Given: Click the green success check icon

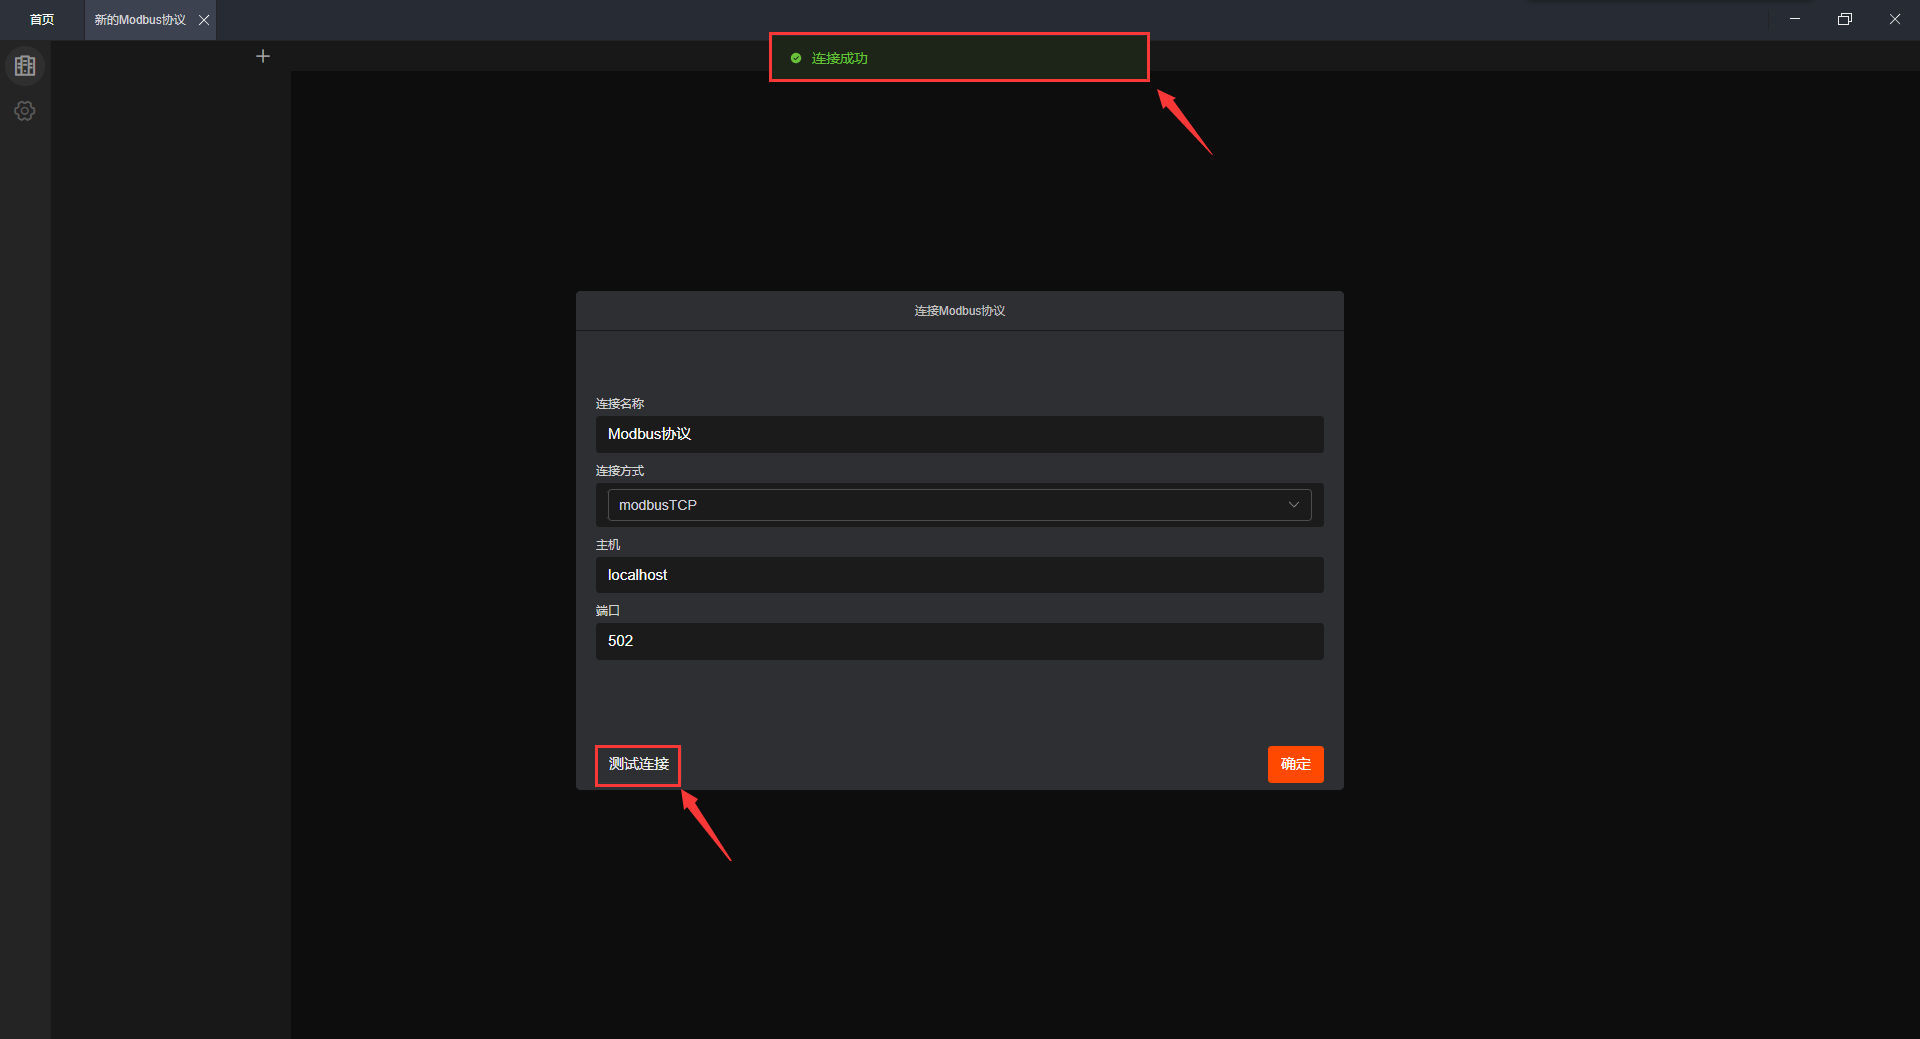Looking at the screenshot, I should 796,58.
